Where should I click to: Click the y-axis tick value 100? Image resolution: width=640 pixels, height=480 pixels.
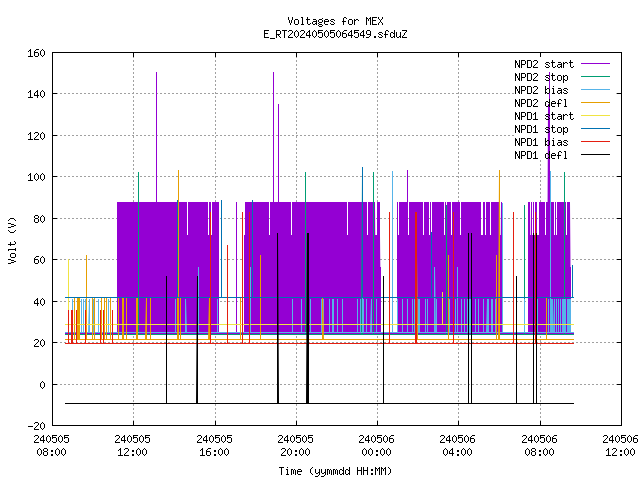[36, 177]
